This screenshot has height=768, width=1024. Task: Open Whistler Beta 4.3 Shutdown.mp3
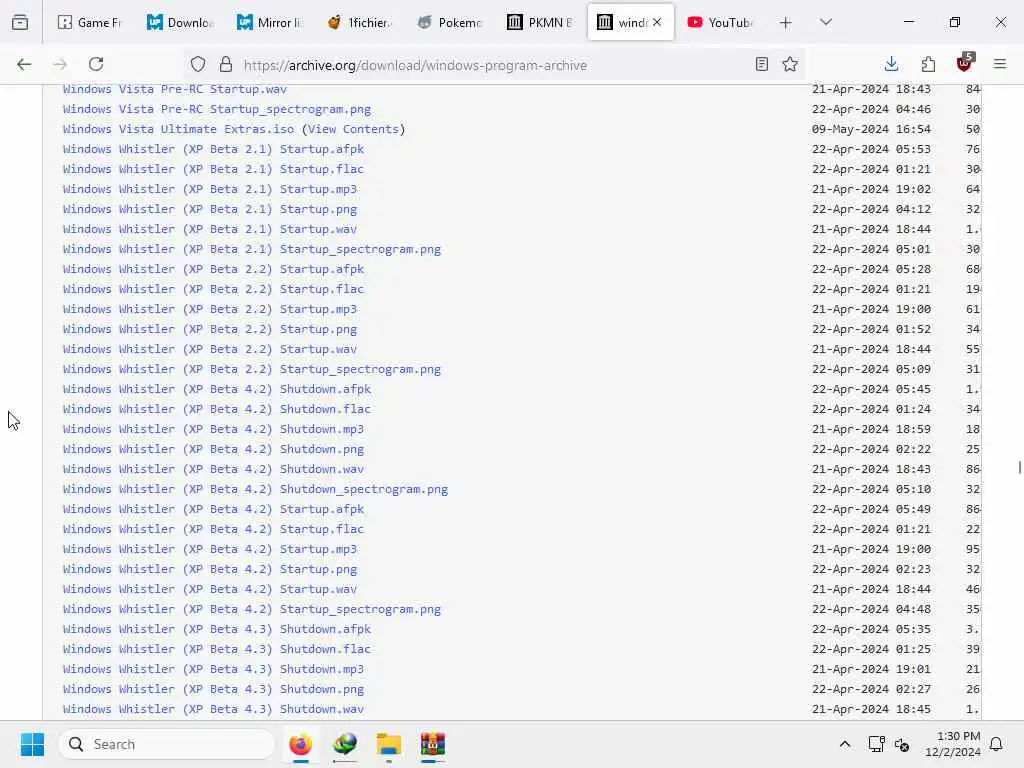[213, 669]
